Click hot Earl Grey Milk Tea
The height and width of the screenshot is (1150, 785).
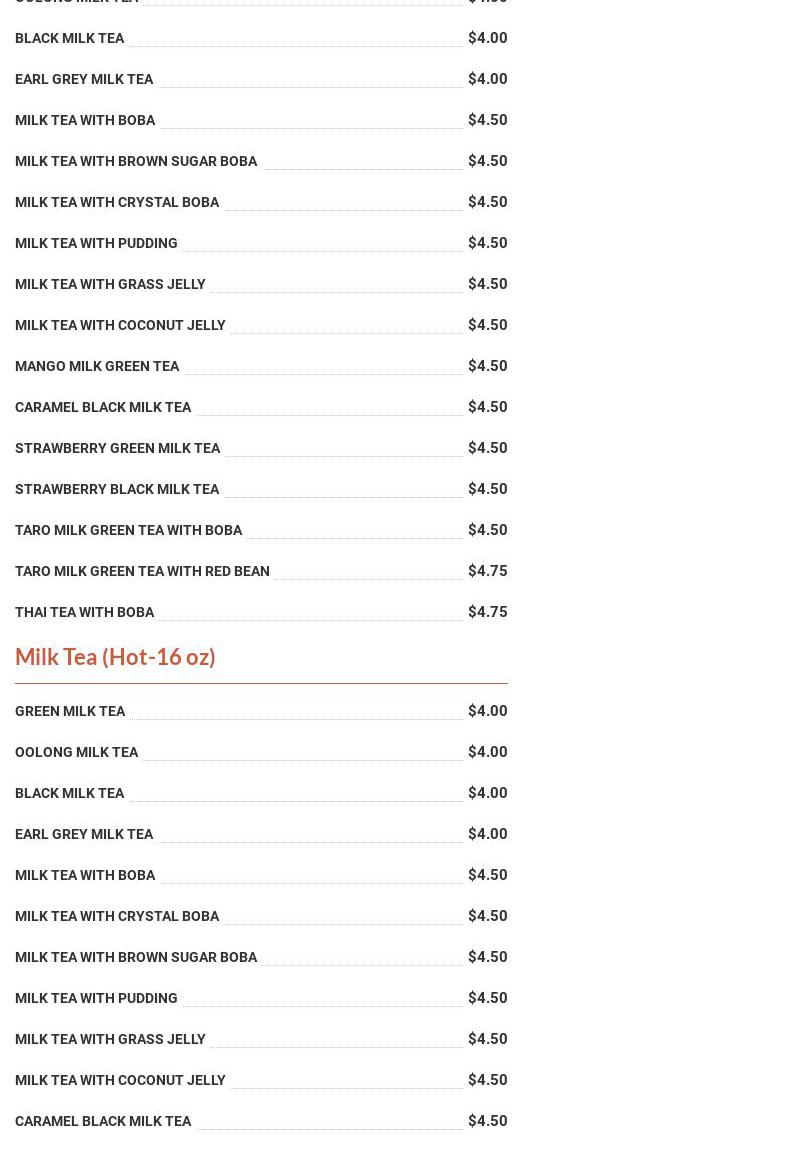84,834
